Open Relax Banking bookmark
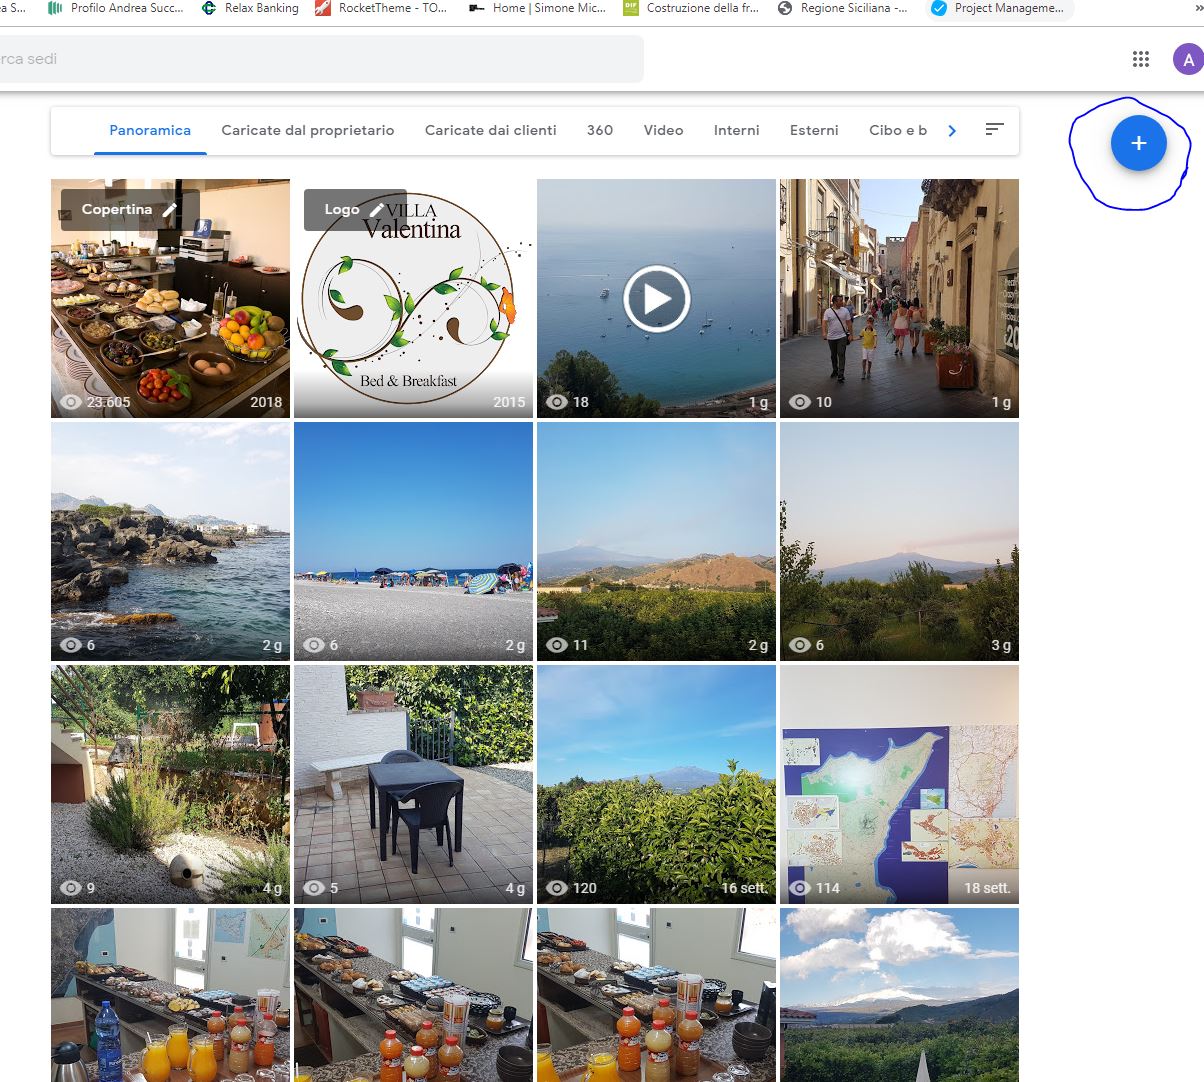 pos(251,8)
